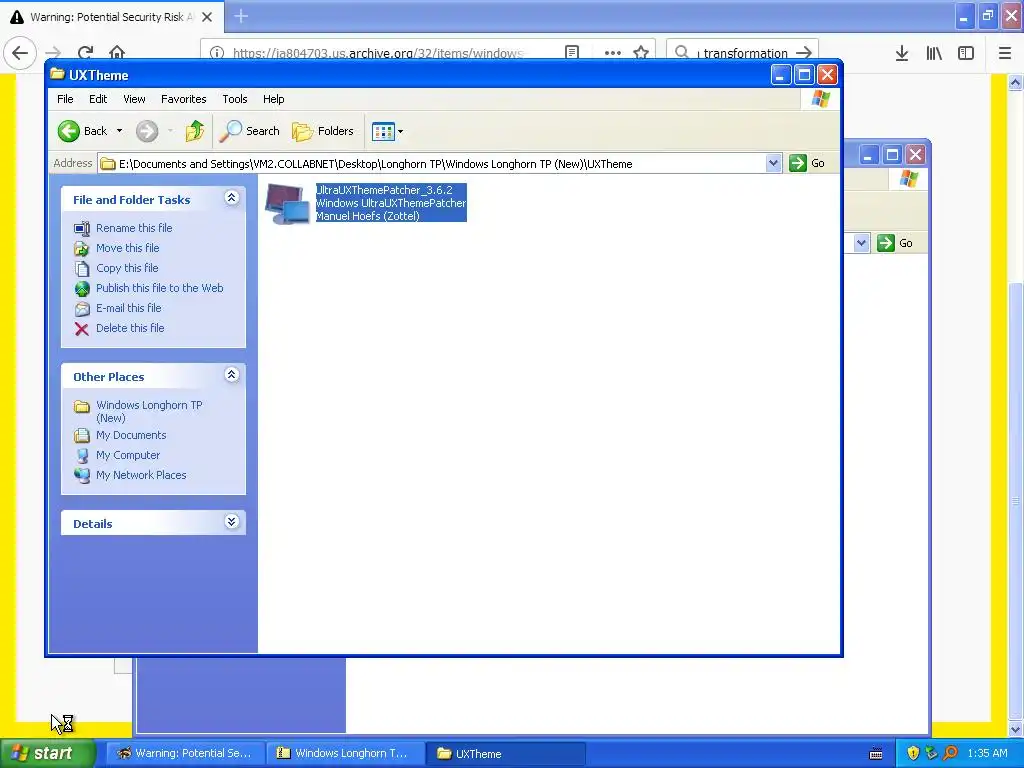Switch to Windows Longhorn T... taskbar button
The width and height of the screenshot is (1024, 768).
pyautogui.click(x=345, y=754)
